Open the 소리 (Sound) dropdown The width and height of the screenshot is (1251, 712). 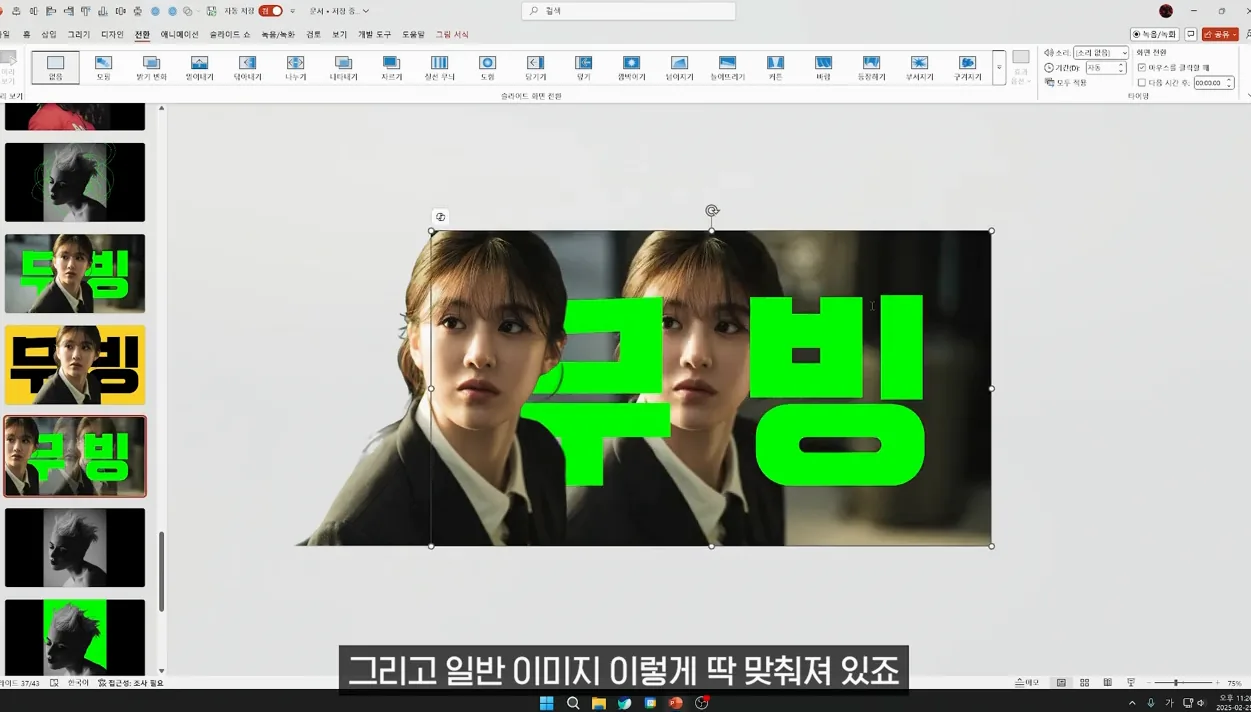pyautogui.click(x=1101, y=53)
